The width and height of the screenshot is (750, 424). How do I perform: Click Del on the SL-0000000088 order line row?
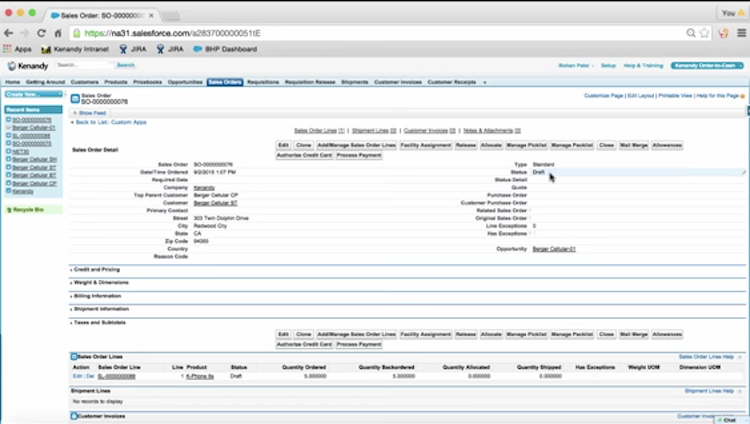(90, 376)
